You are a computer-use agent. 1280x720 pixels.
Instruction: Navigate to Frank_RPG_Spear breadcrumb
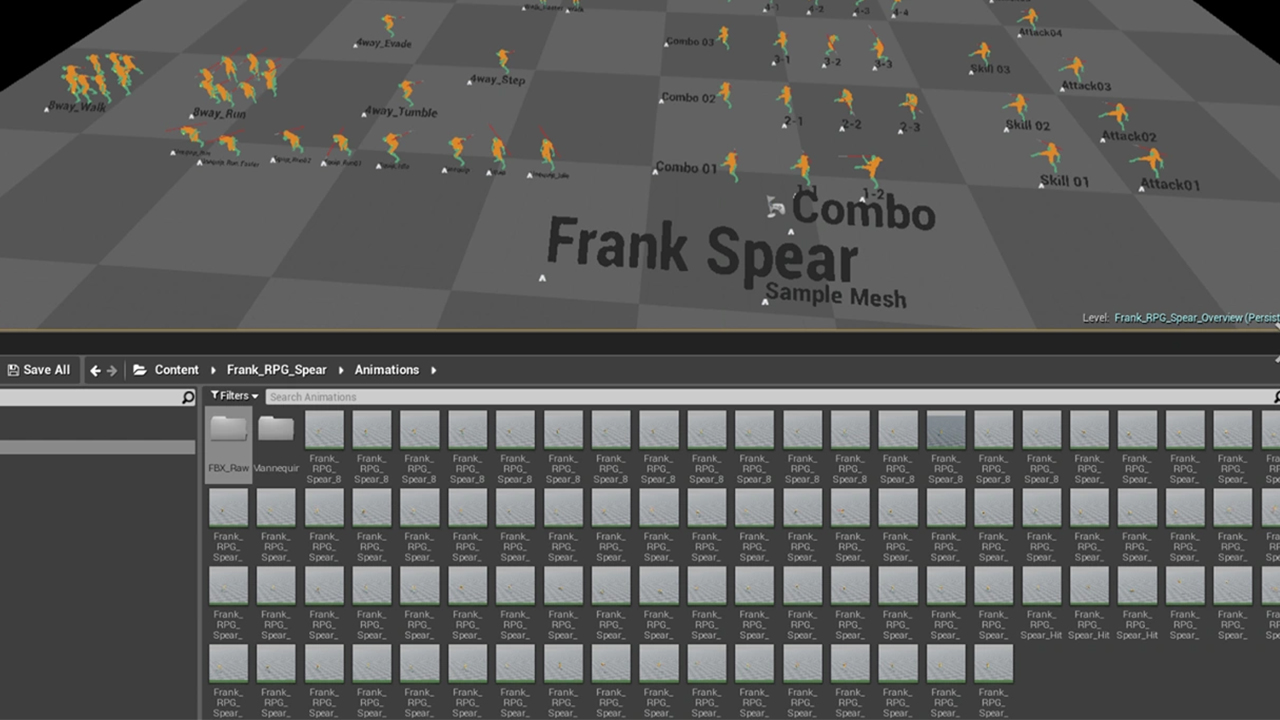coord(276,370)
